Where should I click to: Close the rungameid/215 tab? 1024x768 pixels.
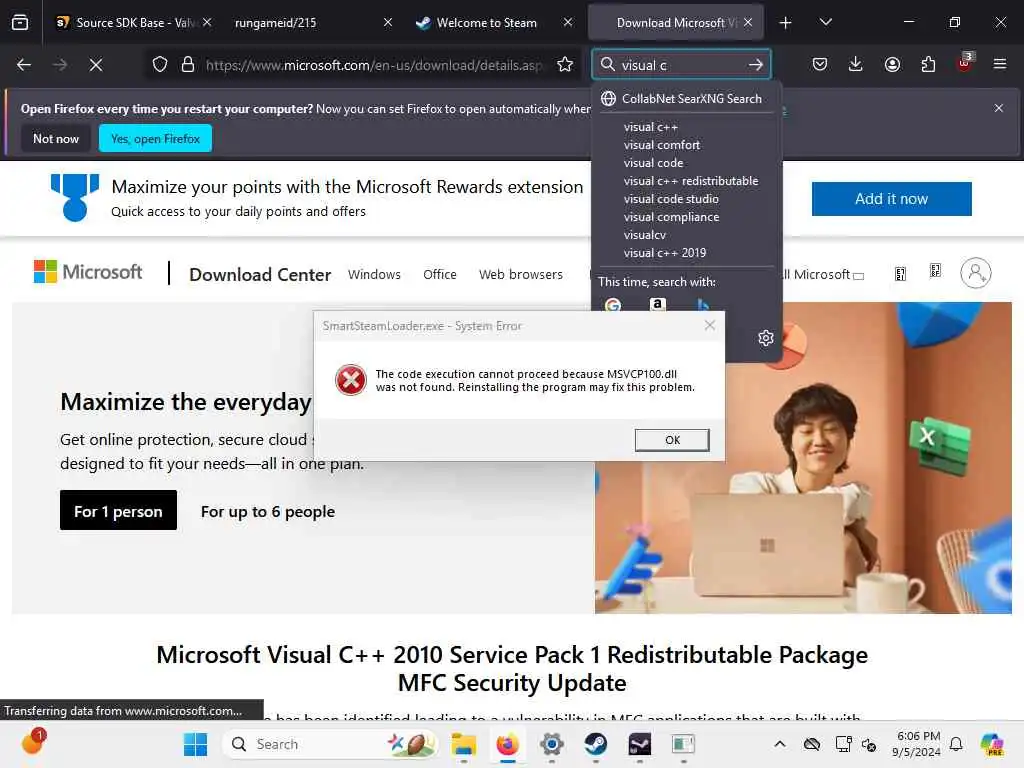click(388, 22)
